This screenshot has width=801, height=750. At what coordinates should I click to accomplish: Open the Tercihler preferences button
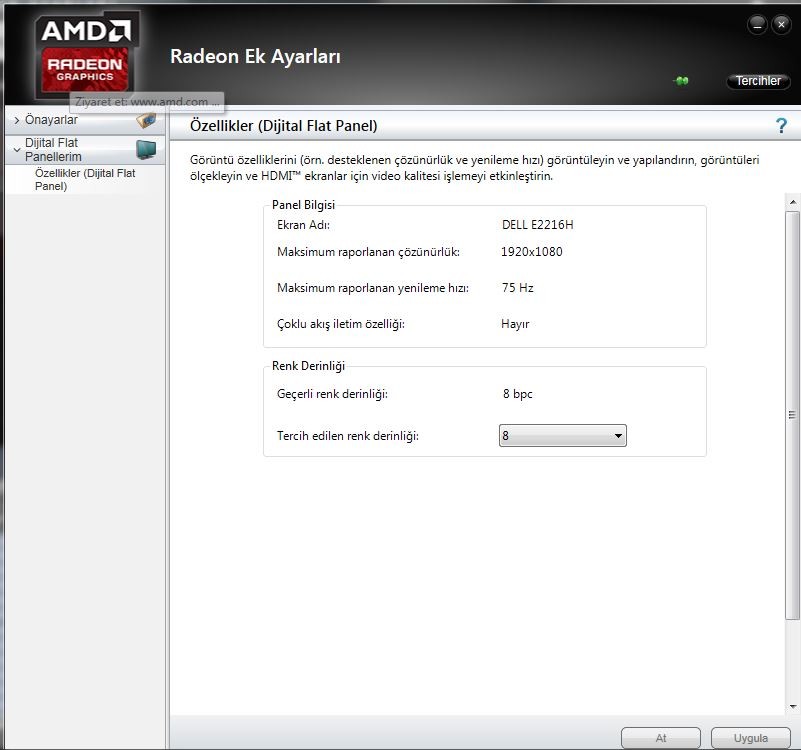pyautogui.click(x=758, y=81)
